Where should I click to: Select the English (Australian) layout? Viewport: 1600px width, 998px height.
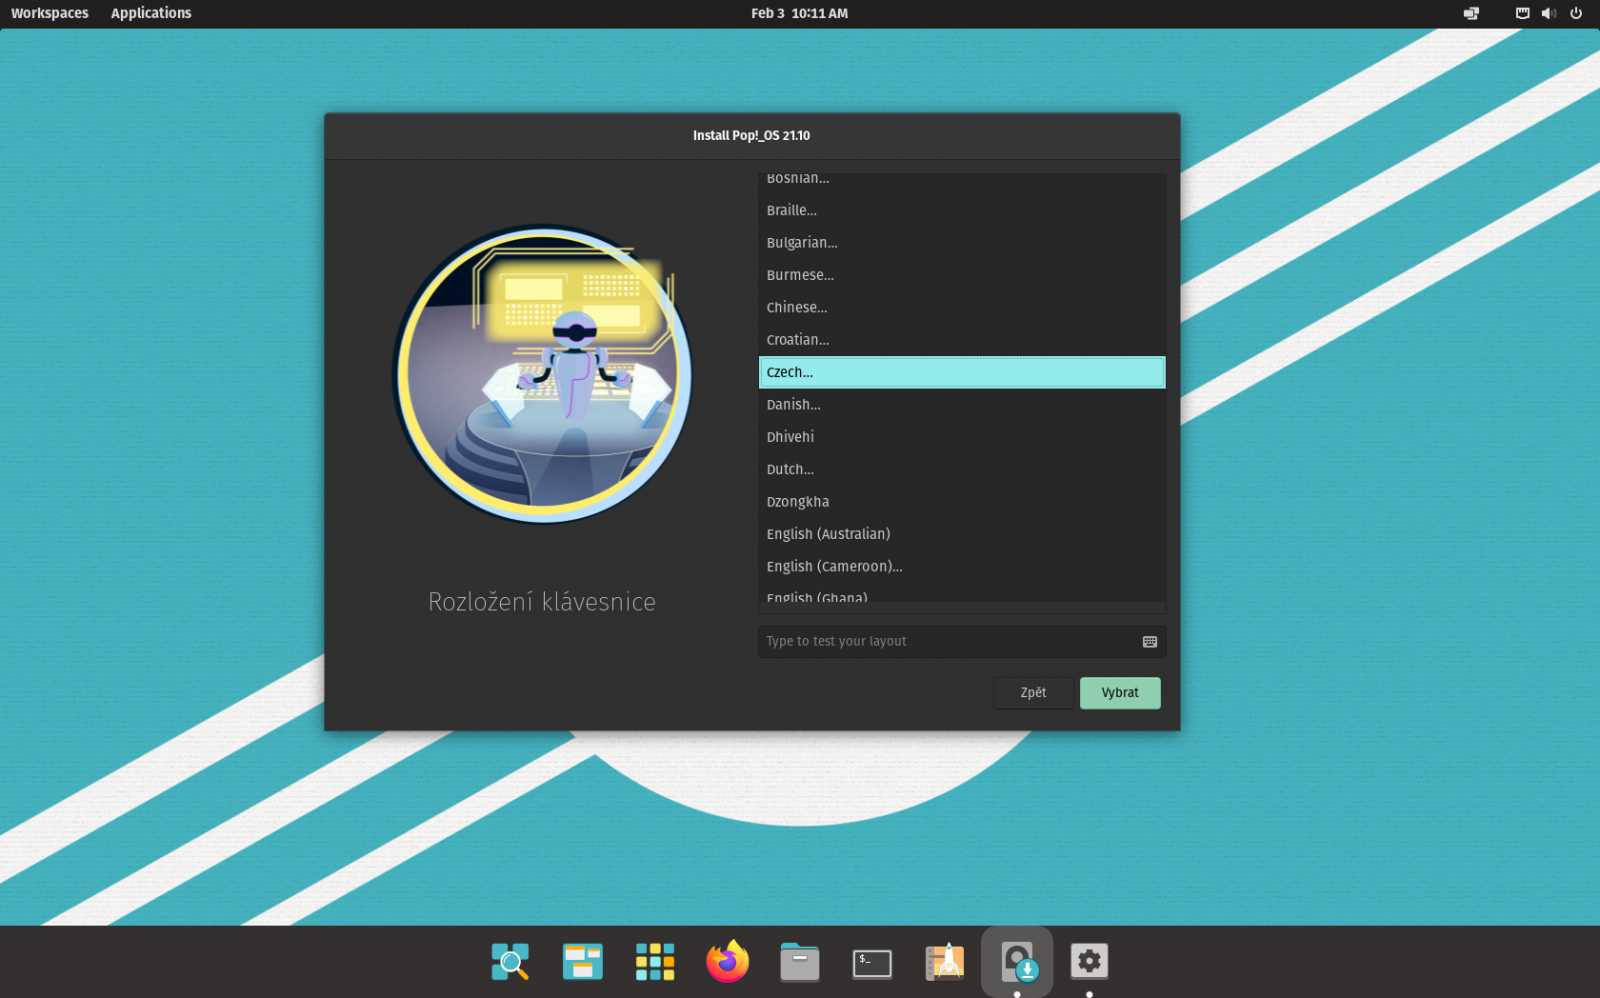[x=962, y=534]
